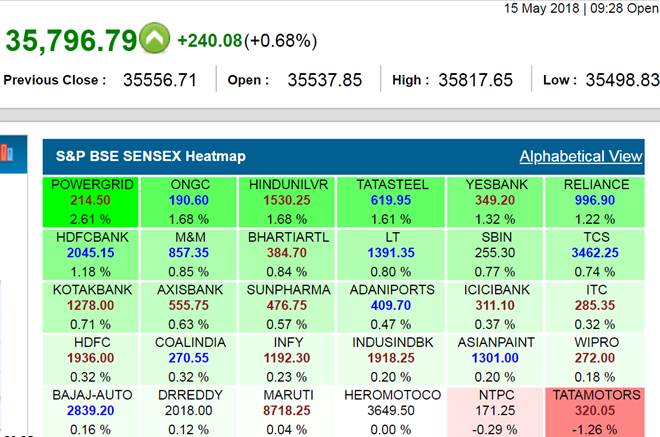Viewport: 660px width, 437px height.
Task: Select the TATAMOTORS red heatmap tile
Action: [597, 410]
